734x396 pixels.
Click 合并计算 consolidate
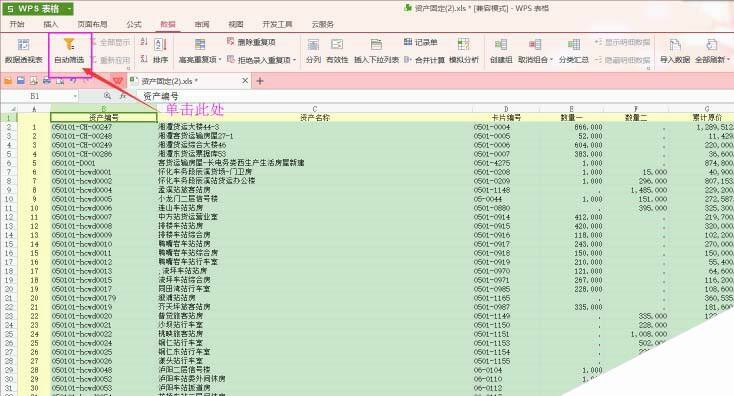coord(424,60)
